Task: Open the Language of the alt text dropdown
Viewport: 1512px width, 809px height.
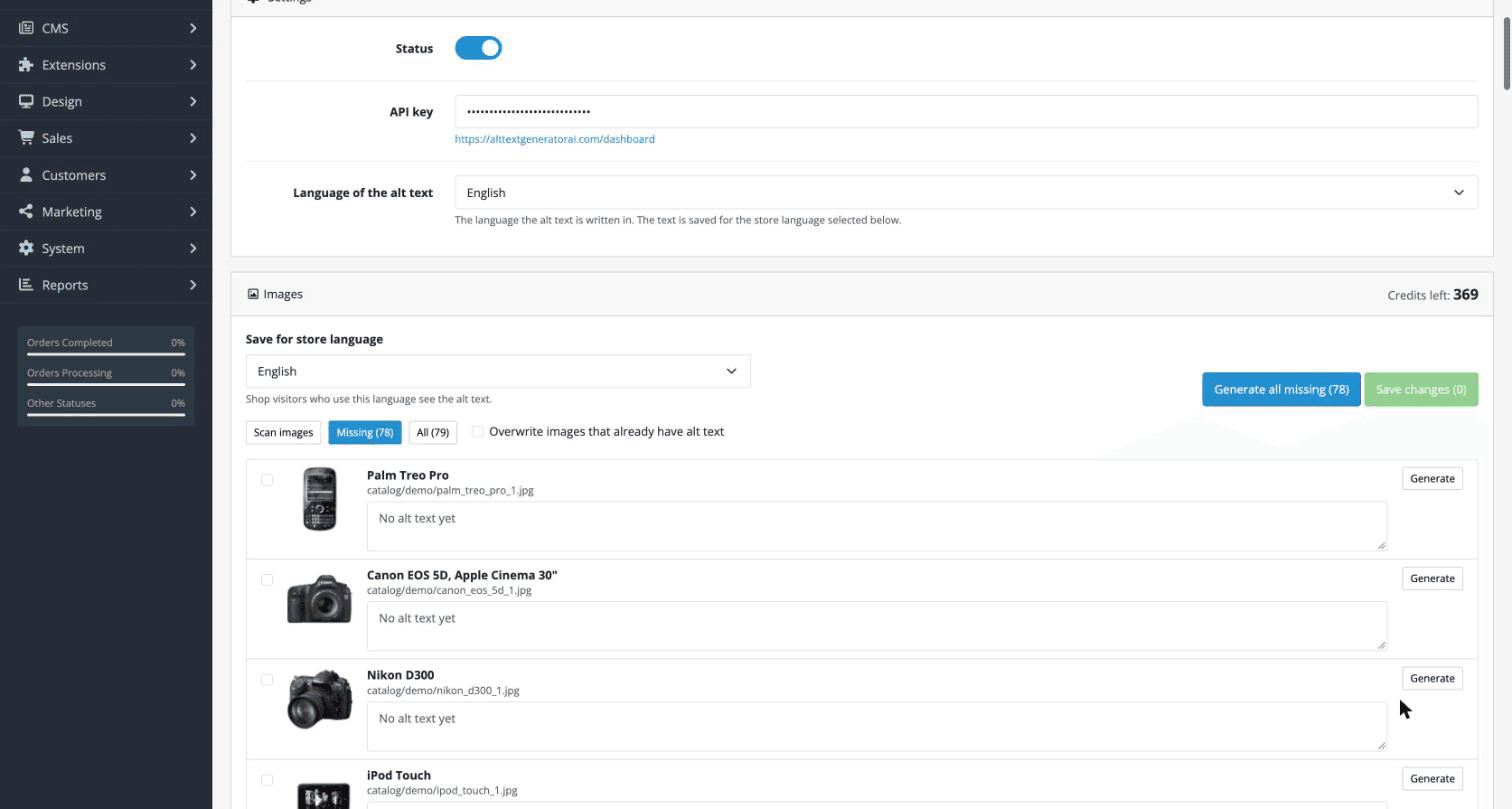Action: pyautogui.click(x=966, y=192)
